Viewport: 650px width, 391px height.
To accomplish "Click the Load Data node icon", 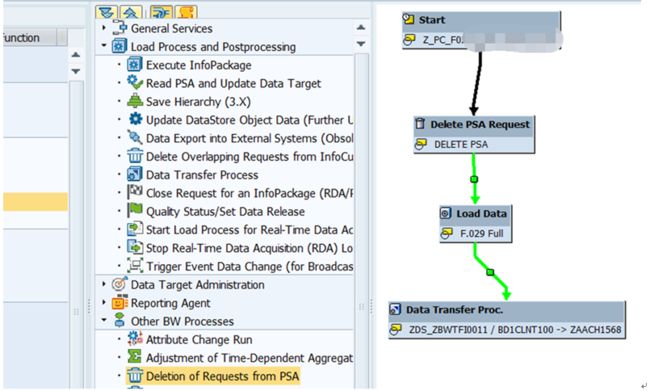I will coord(445,213).
